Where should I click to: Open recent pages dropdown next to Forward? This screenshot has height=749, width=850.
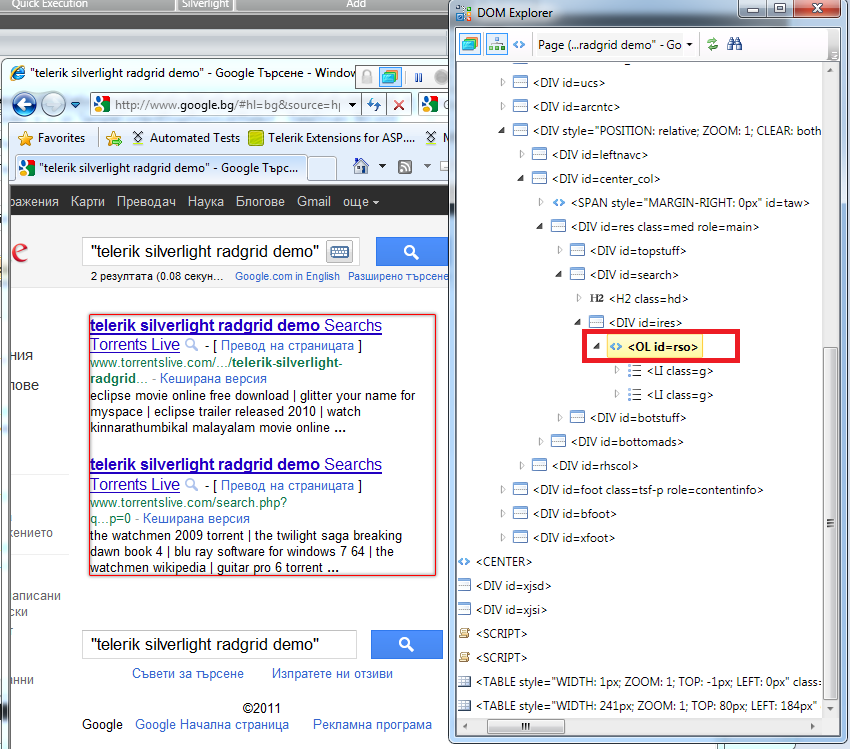[x=75, y=105]
